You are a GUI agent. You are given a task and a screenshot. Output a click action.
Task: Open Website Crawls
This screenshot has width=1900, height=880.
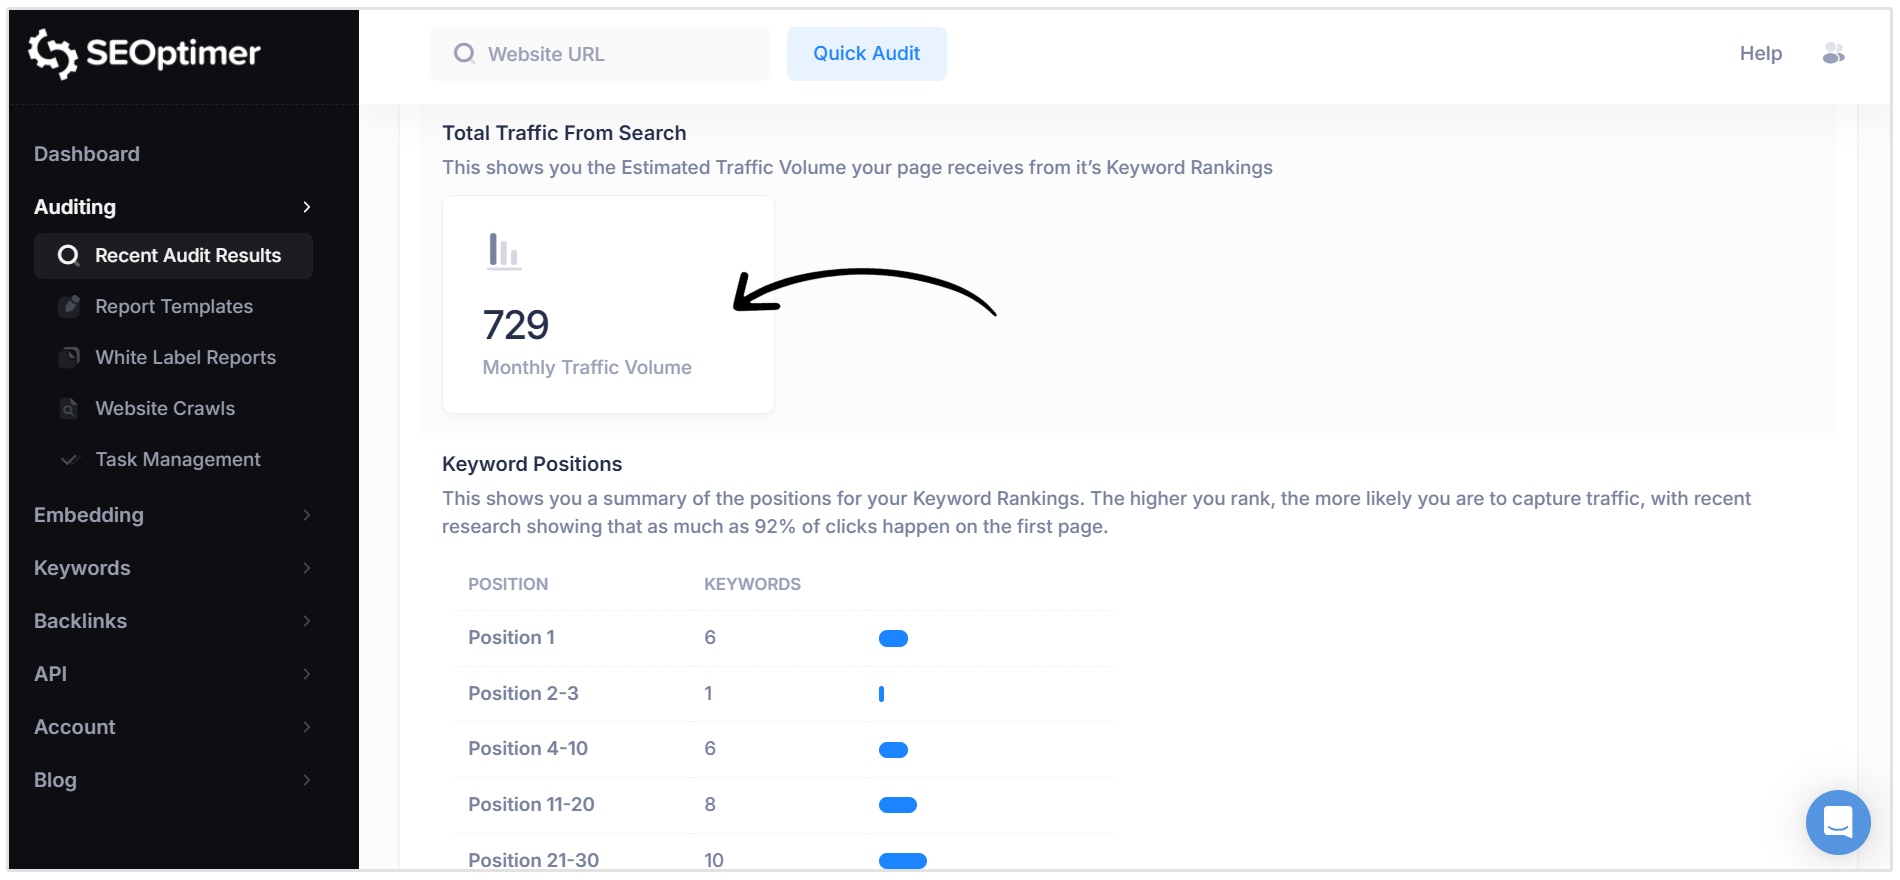165,409
